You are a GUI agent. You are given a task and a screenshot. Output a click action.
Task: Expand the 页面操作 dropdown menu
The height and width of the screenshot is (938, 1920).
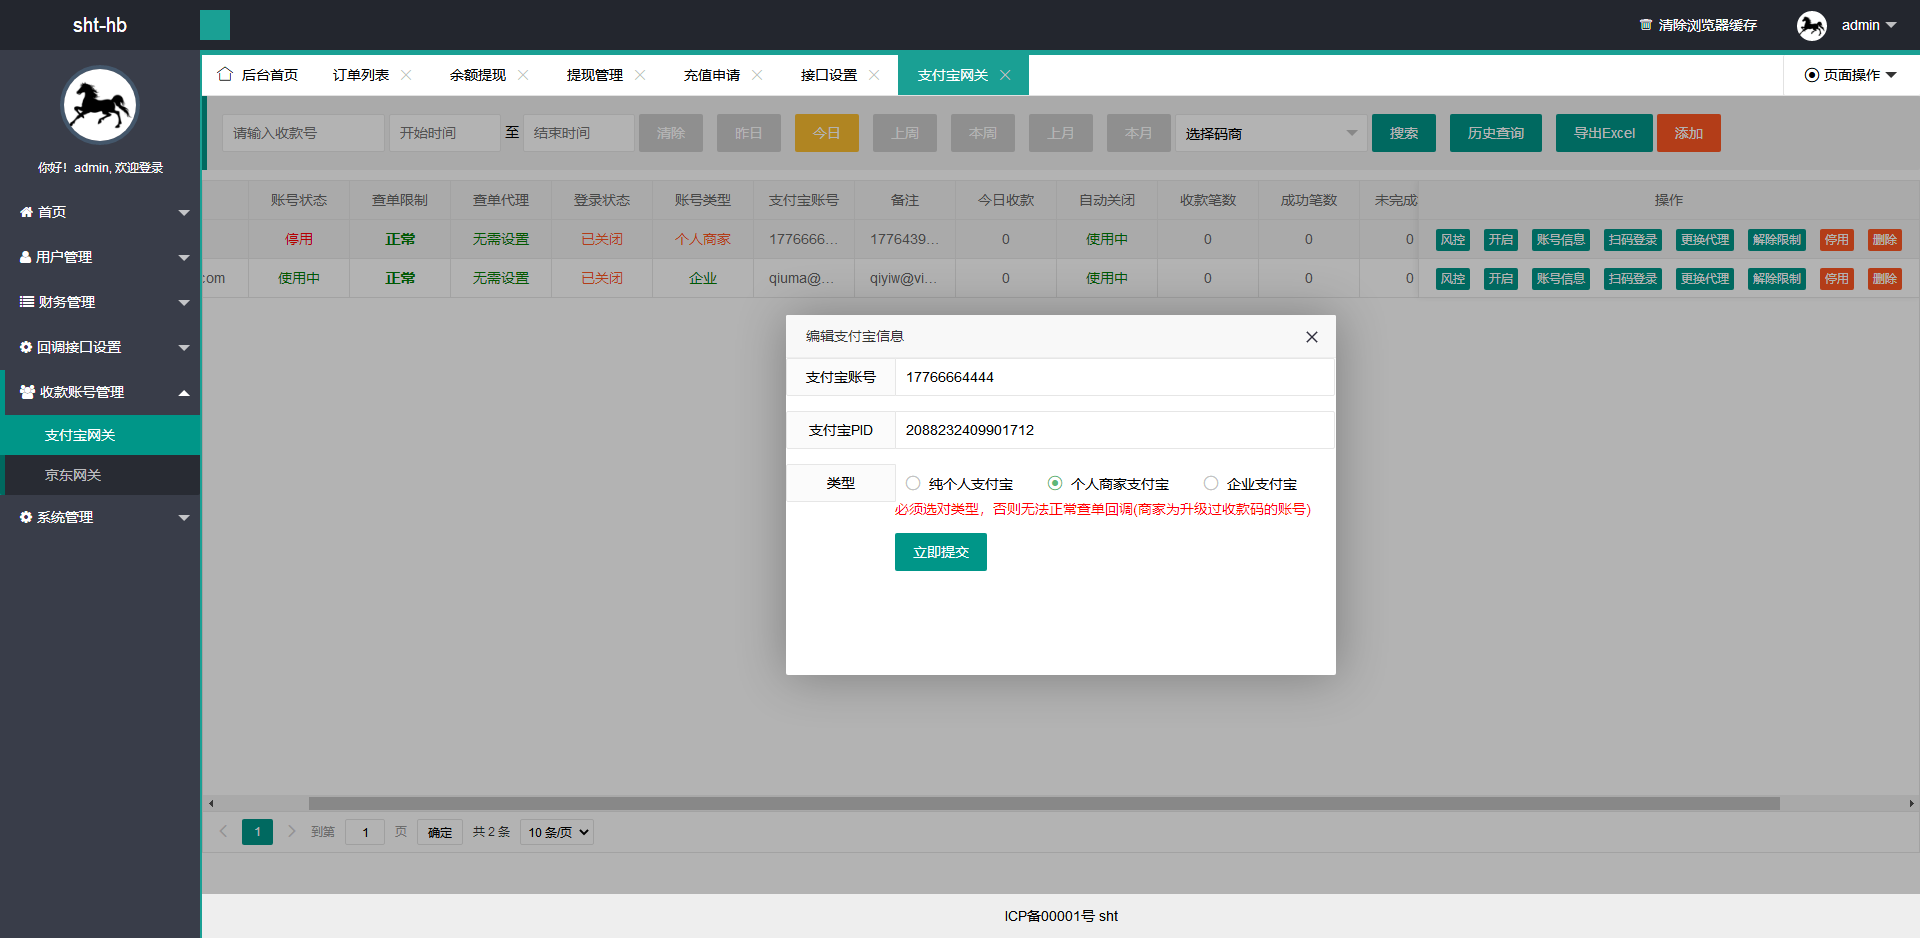click(x=1850, y=75)
